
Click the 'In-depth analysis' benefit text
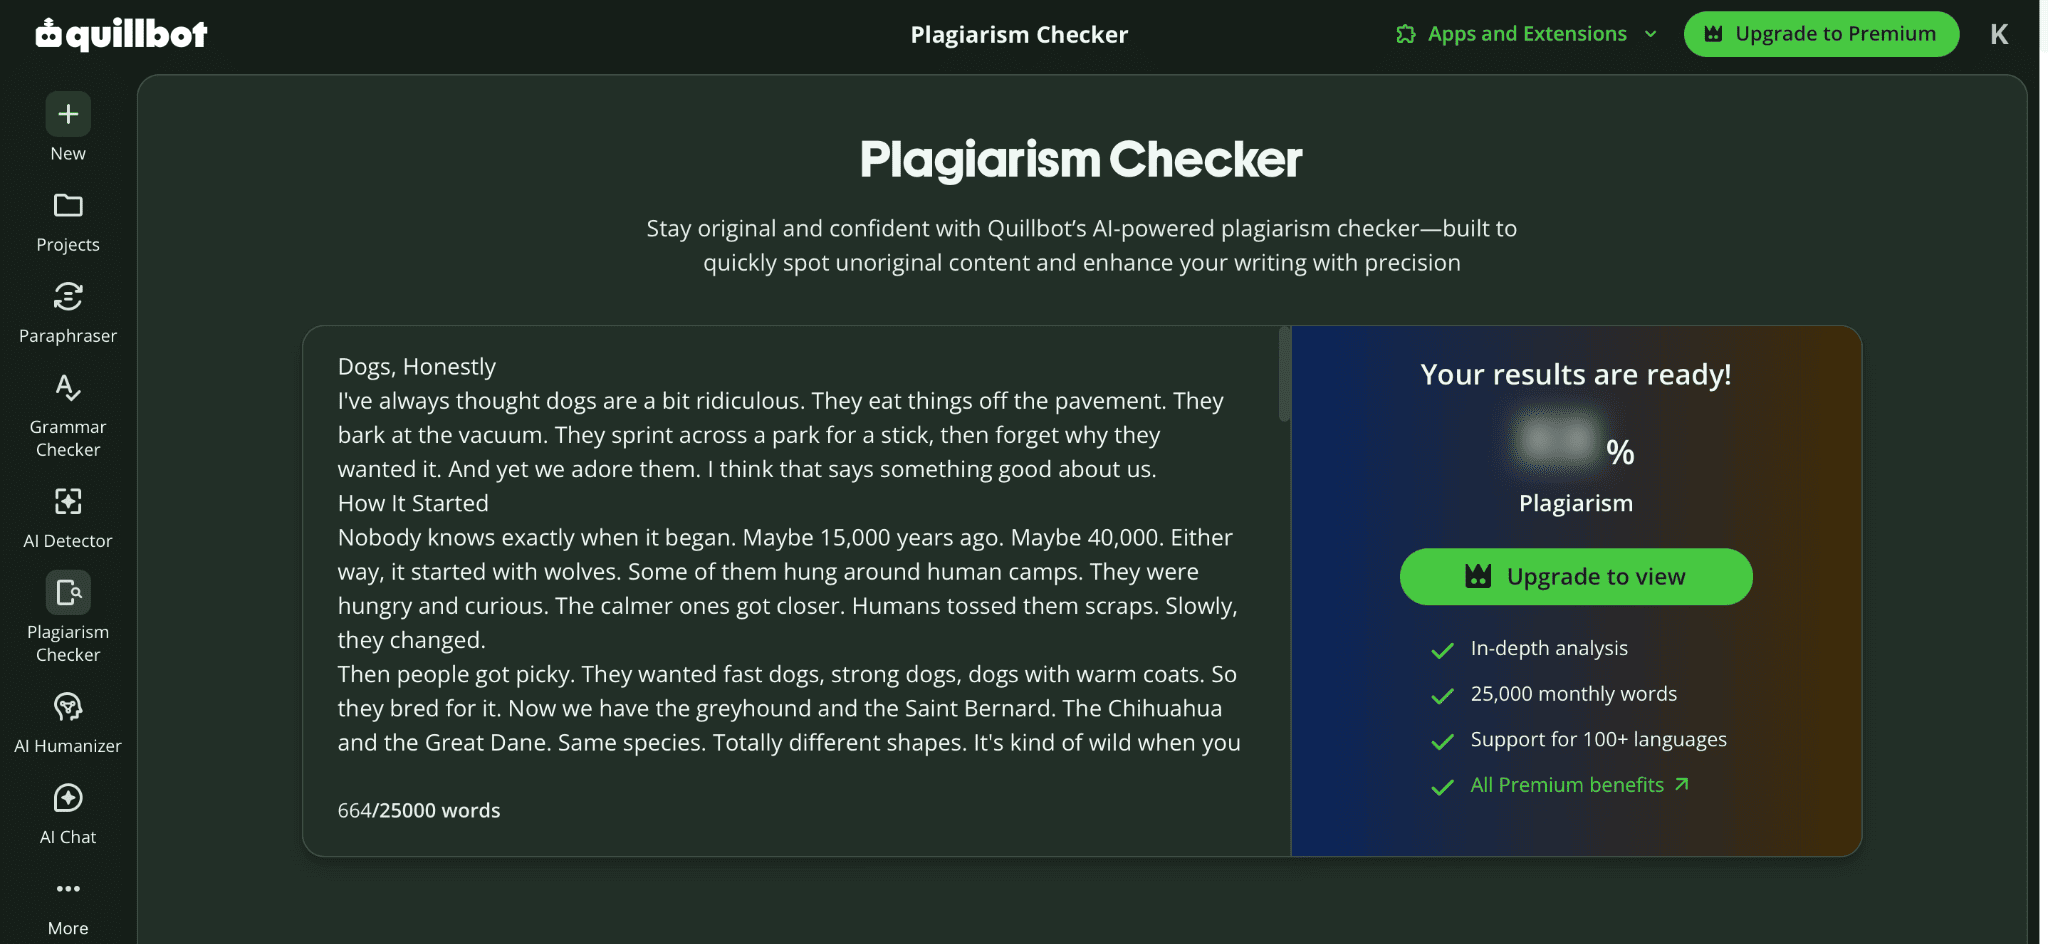[1549, 648]
